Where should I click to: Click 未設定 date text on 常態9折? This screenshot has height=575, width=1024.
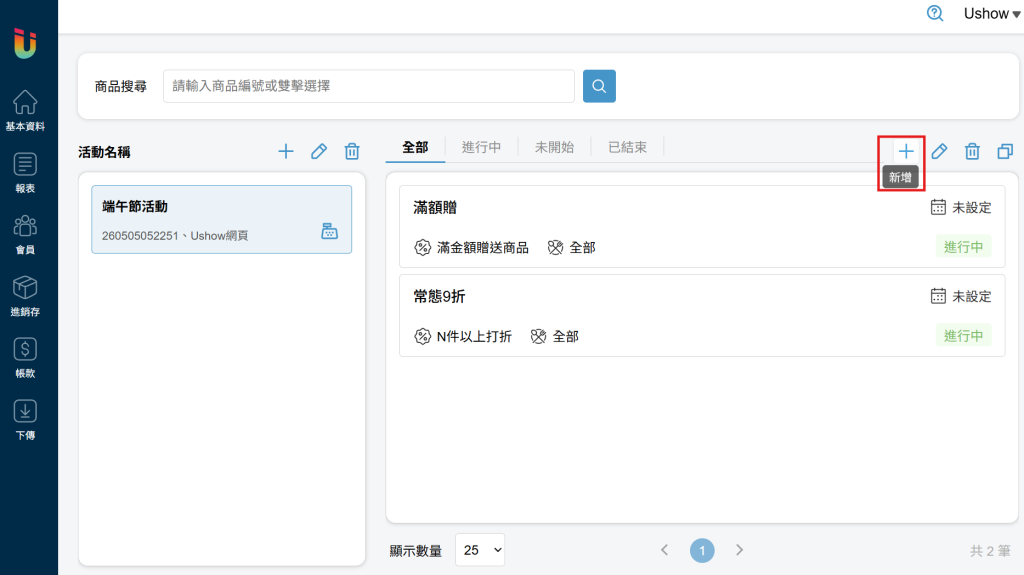(972, 297)
